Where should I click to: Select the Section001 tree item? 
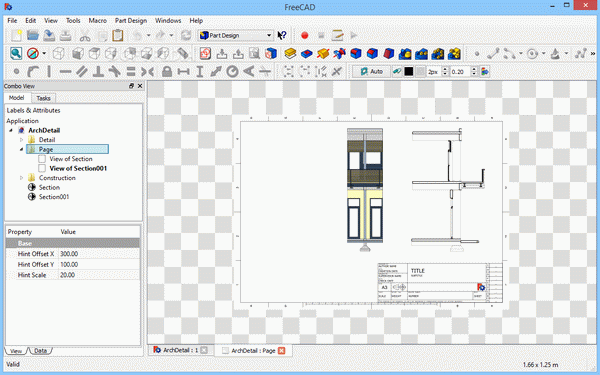pos(54,197)
